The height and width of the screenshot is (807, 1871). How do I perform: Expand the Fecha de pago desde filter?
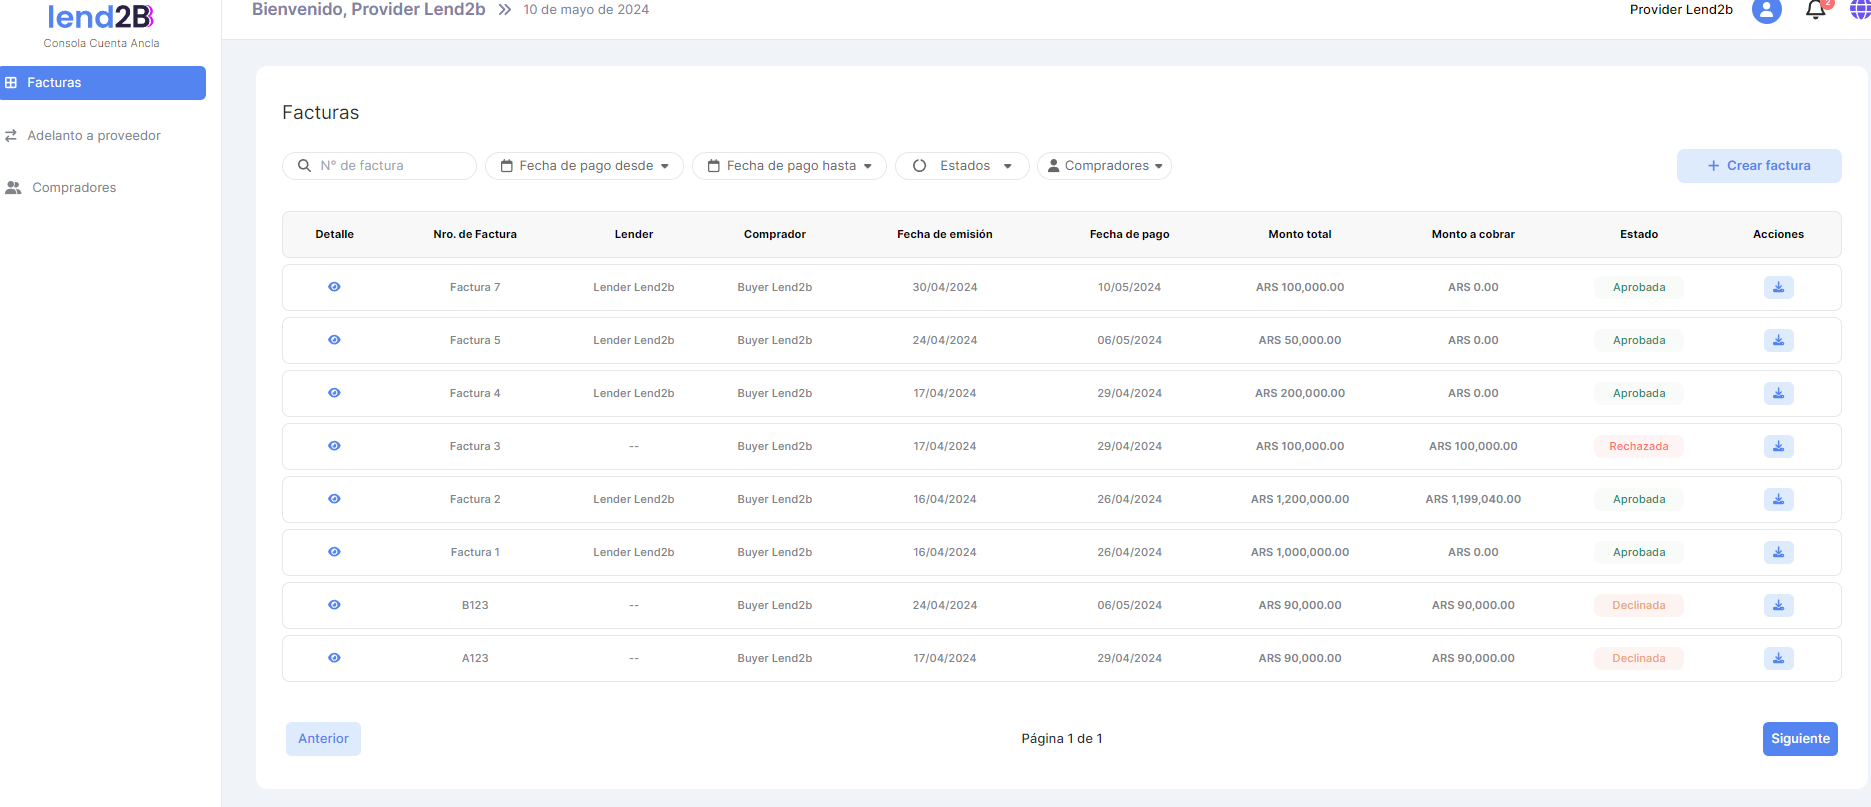[584, 166]
